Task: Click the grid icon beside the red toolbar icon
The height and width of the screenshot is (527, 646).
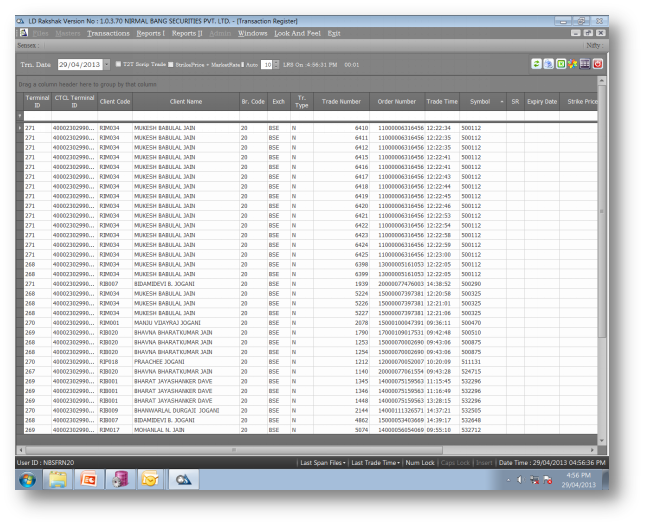Action: click(585, 64)
